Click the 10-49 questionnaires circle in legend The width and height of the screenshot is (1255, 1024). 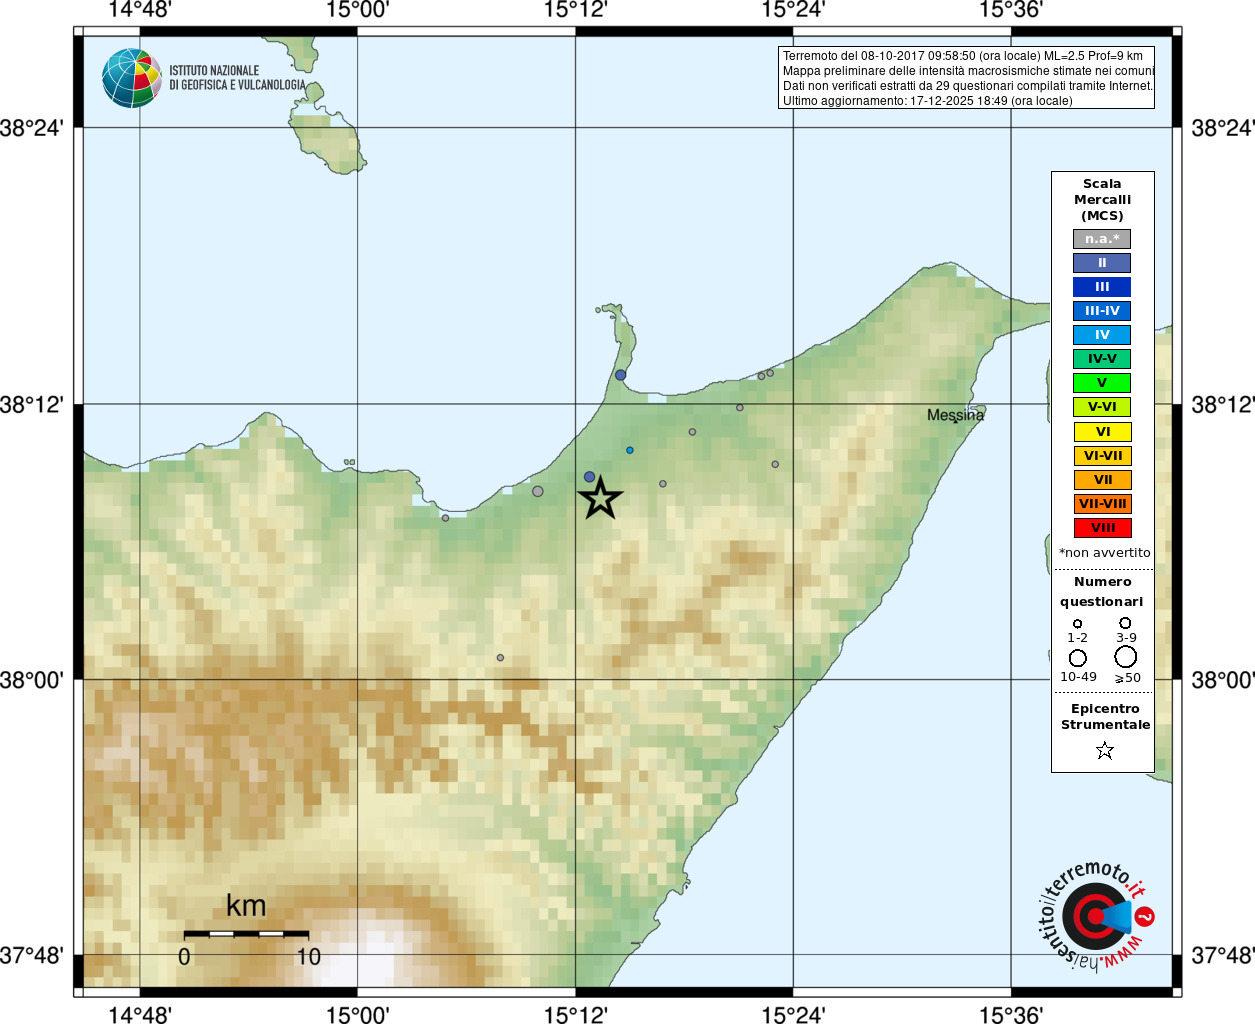click(1077, 658)
